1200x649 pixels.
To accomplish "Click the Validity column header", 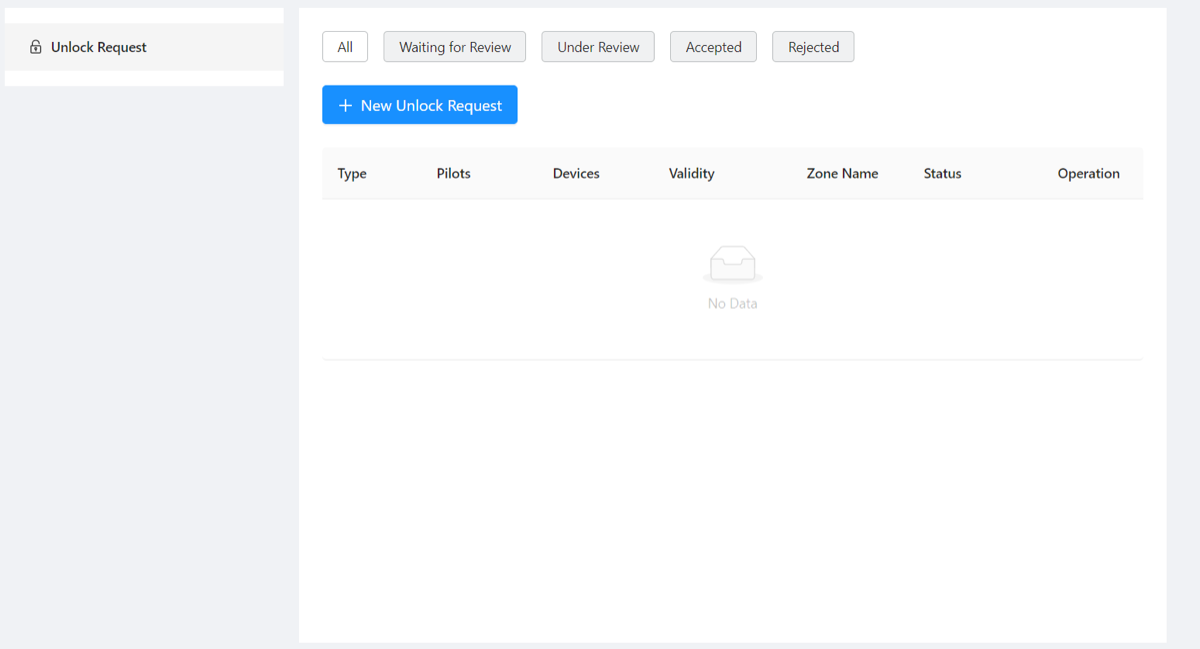I will click(x=692, y=173).
